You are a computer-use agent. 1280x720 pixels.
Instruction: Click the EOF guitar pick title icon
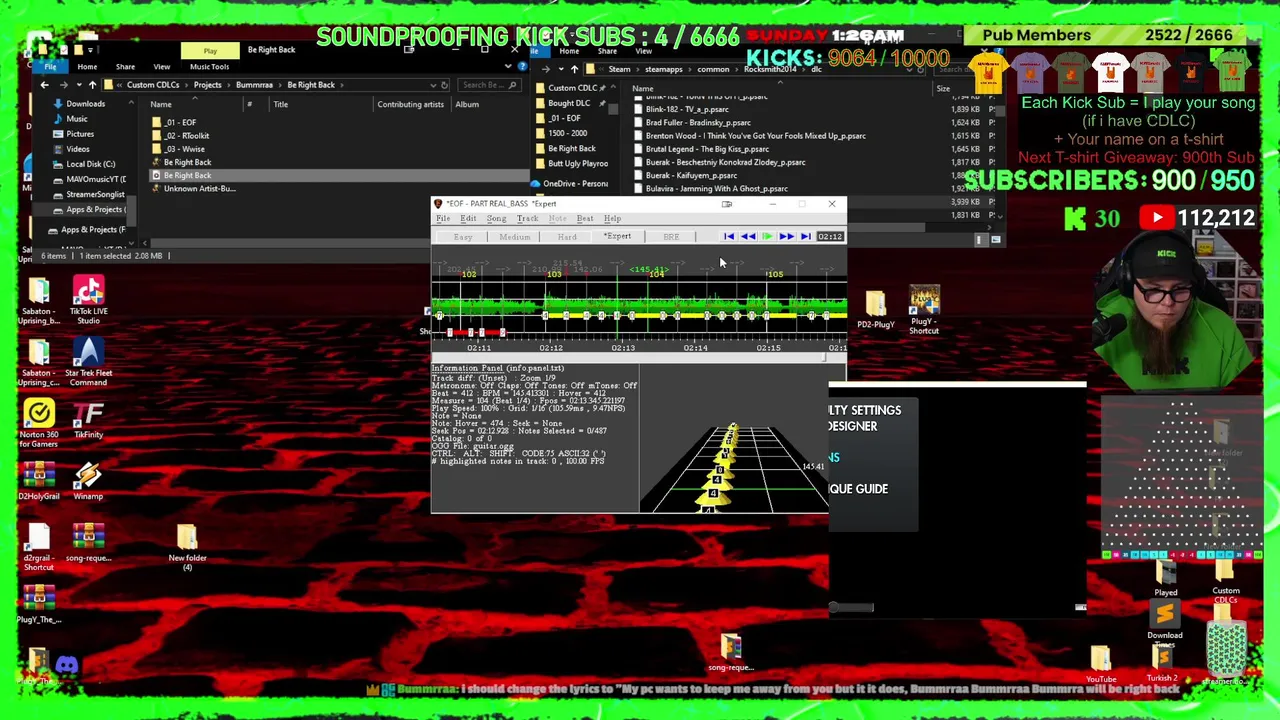point(438,204)
